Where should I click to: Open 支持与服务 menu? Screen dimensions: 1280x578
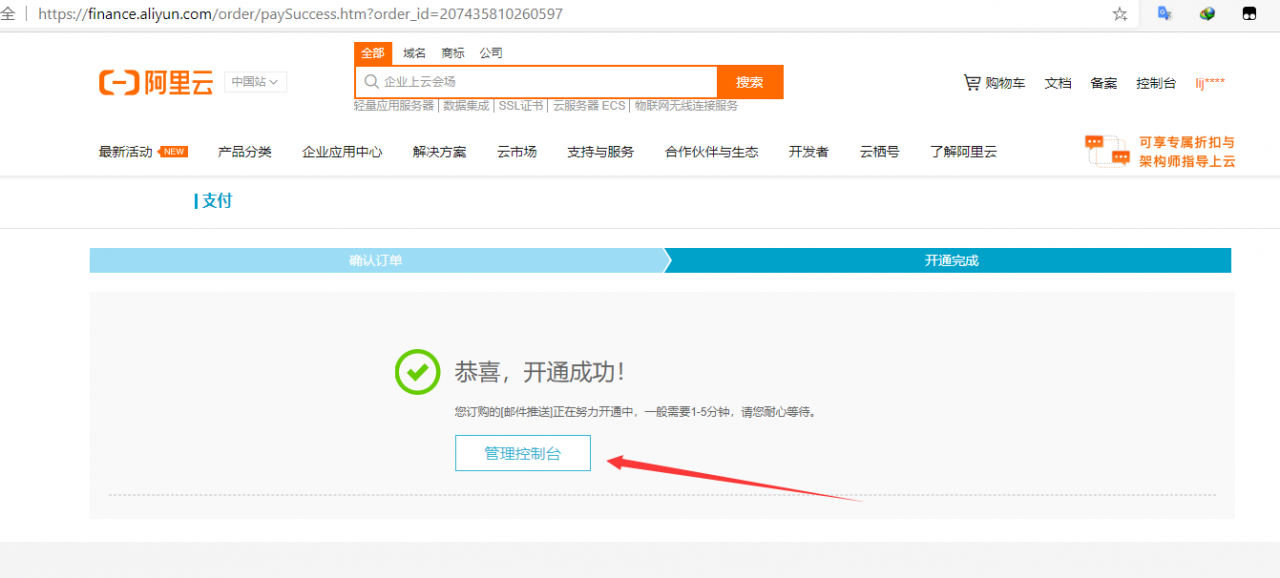(x=601, y=152)
